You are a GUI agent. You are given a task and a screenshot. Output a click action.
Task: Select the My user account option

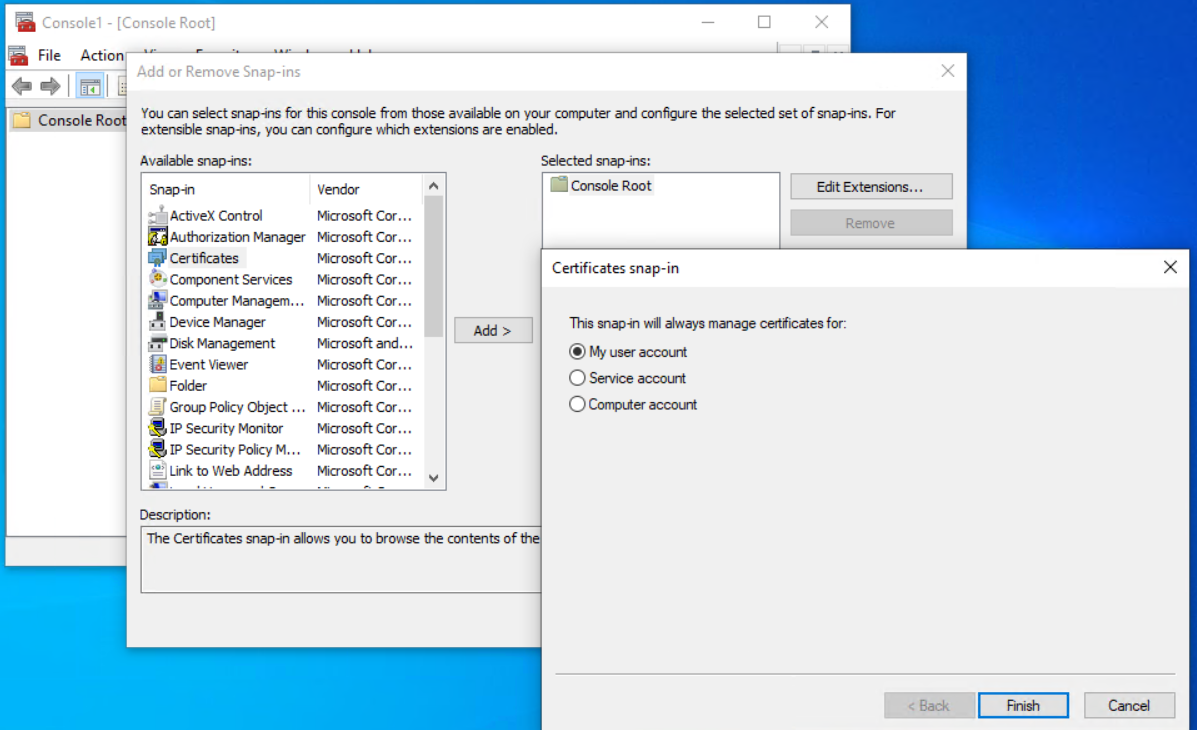577,352
